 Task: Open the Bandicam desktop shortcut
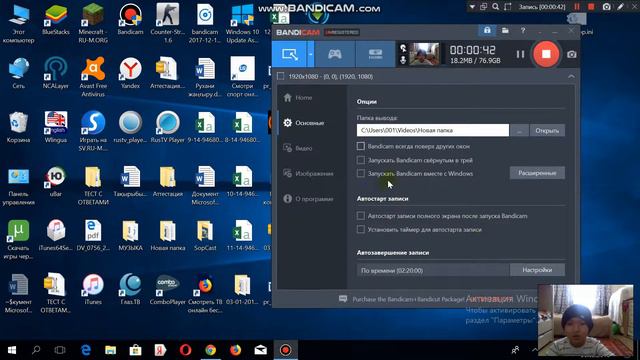point(130,19)
